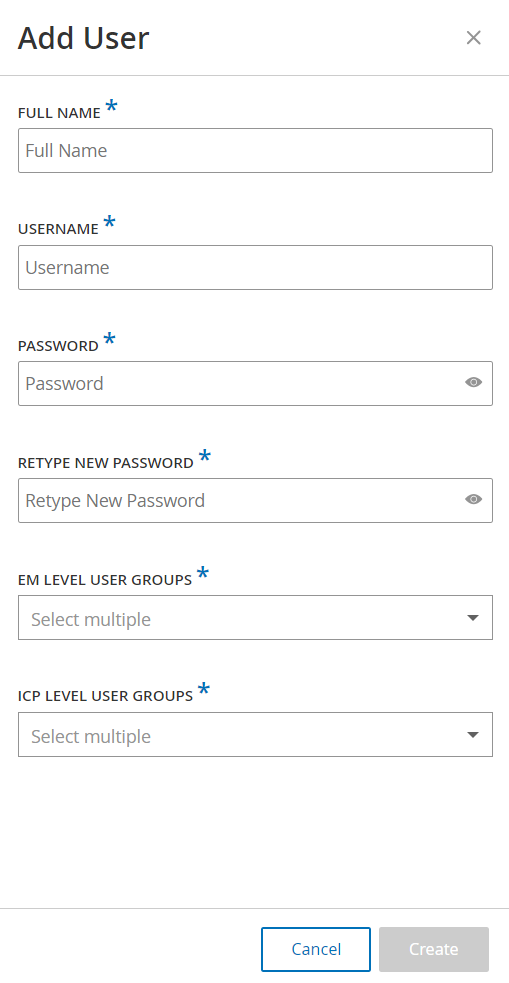The height and width of the screenshot is (983, 509).
Task: Click the EM Level User Groups dropdown arrow
Action: pos(473,618)
